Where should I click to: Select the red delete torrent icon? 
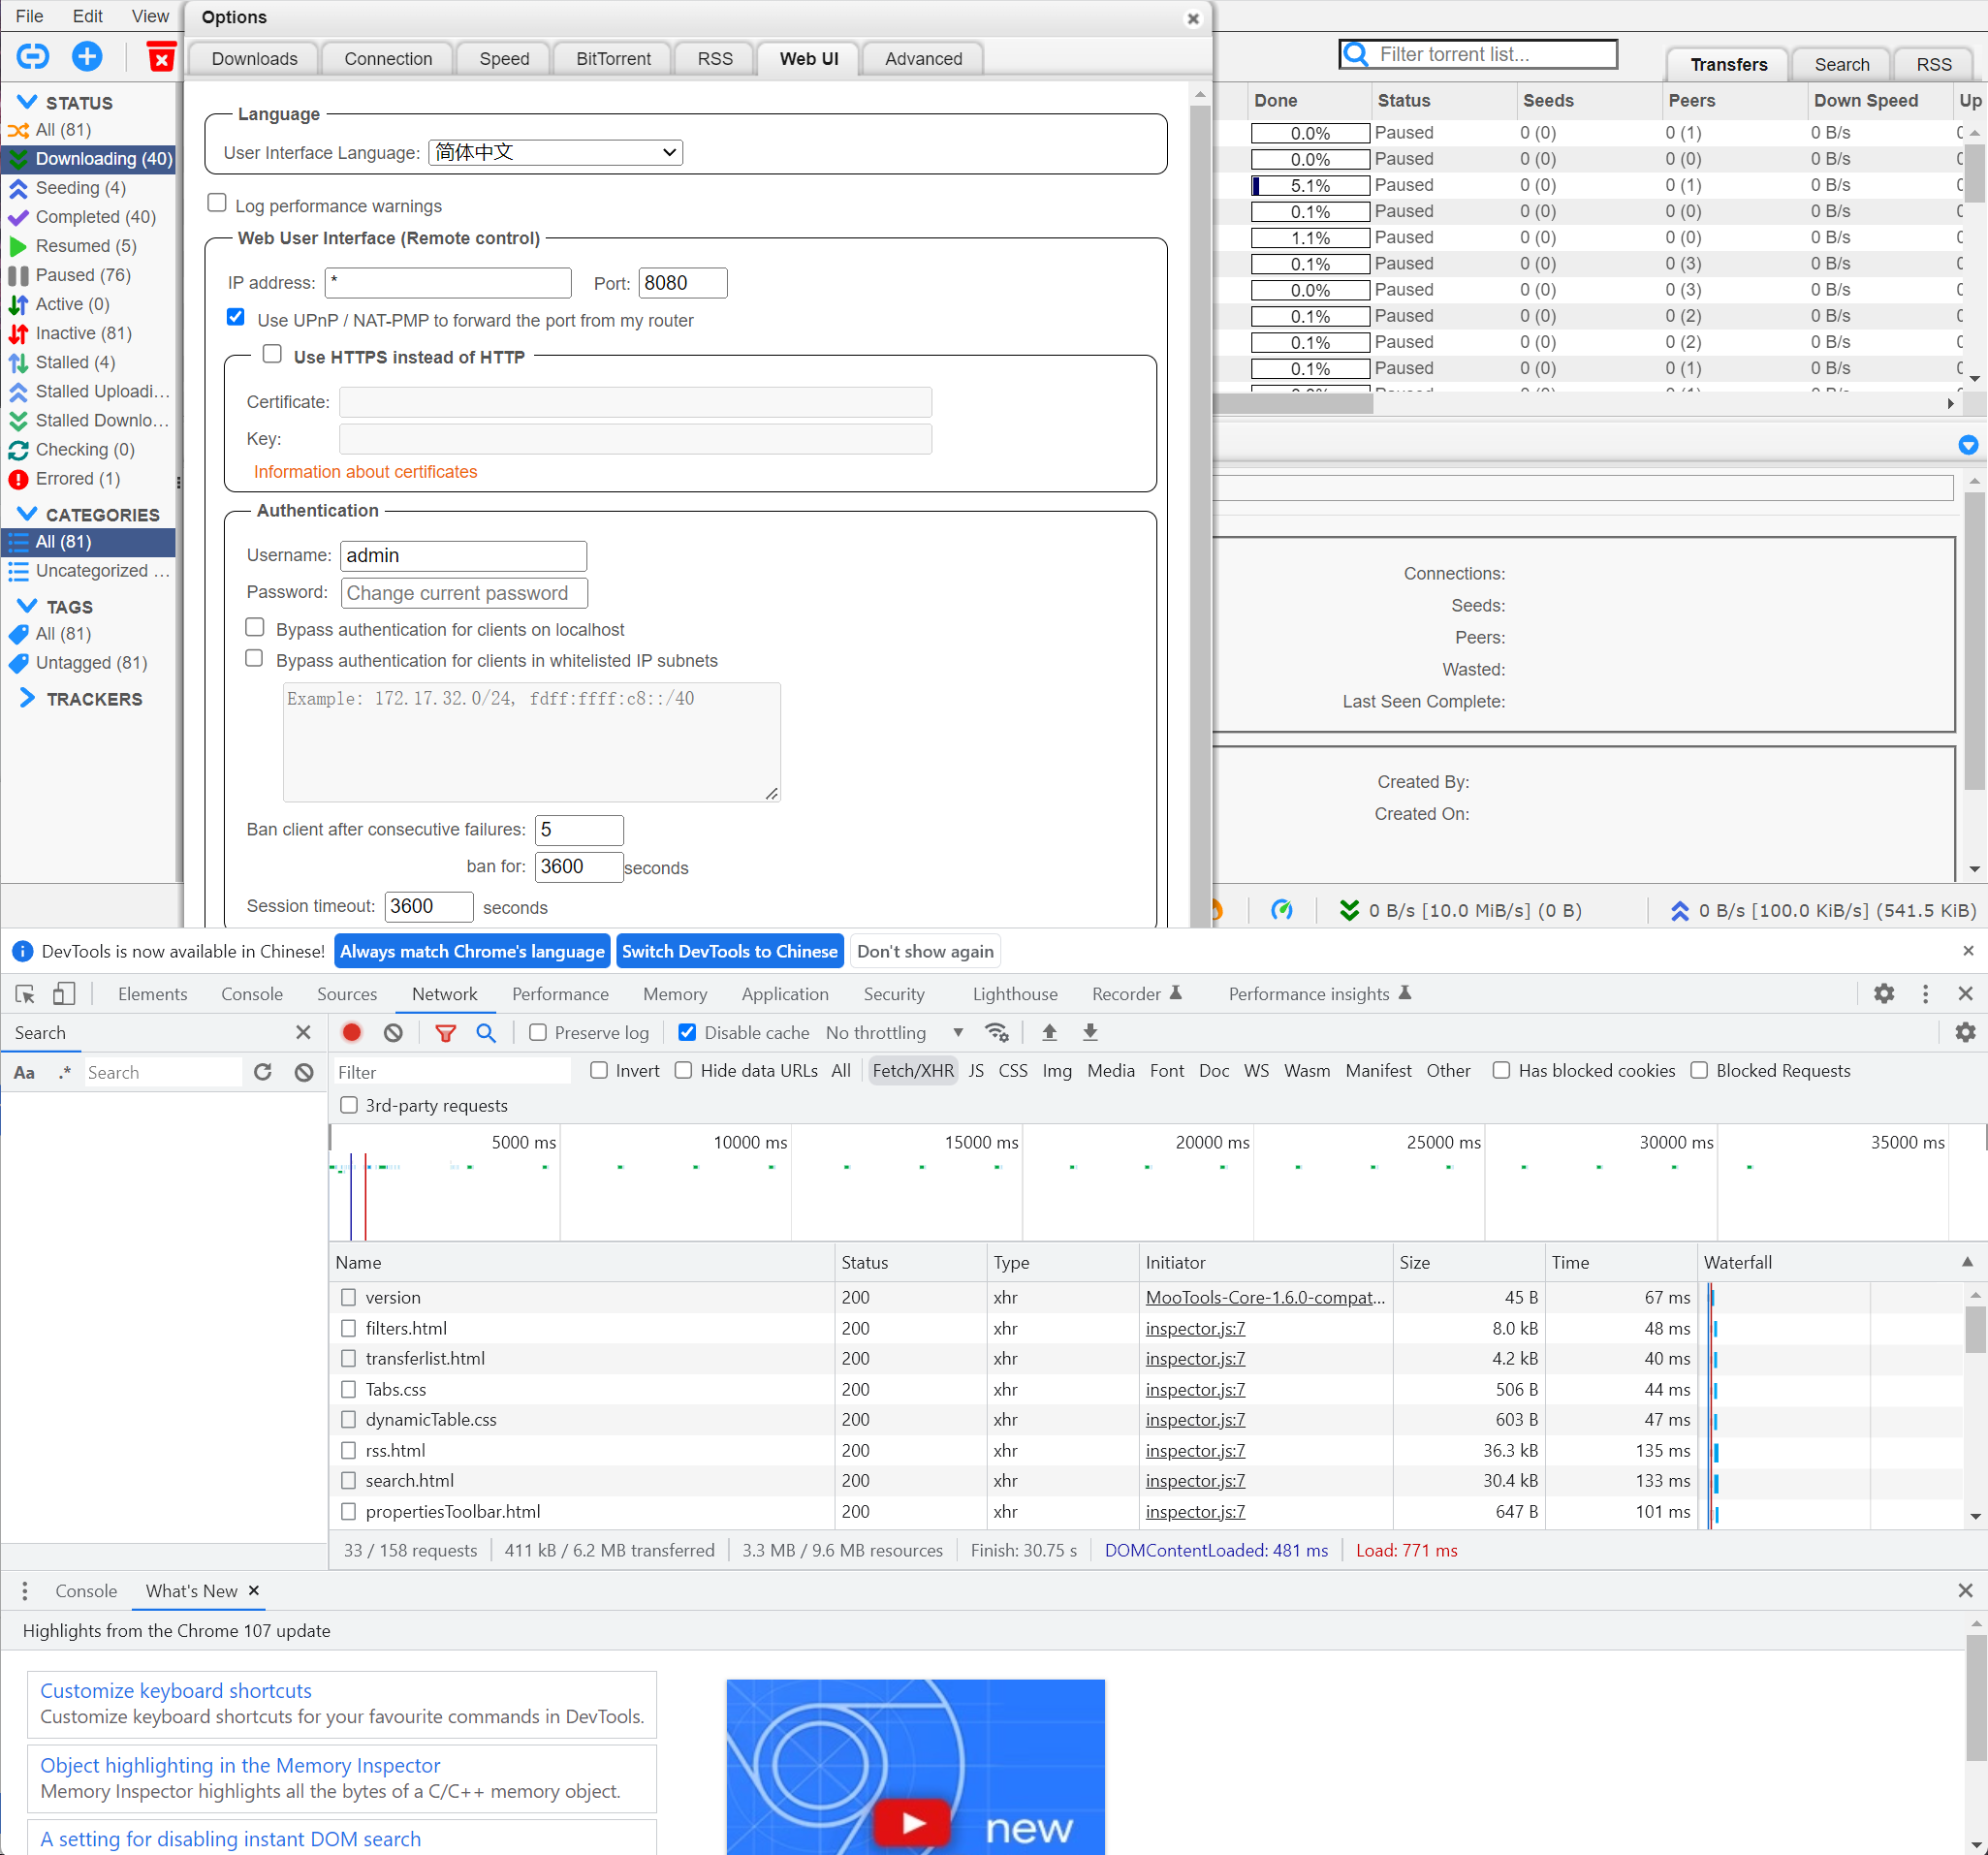160,56
